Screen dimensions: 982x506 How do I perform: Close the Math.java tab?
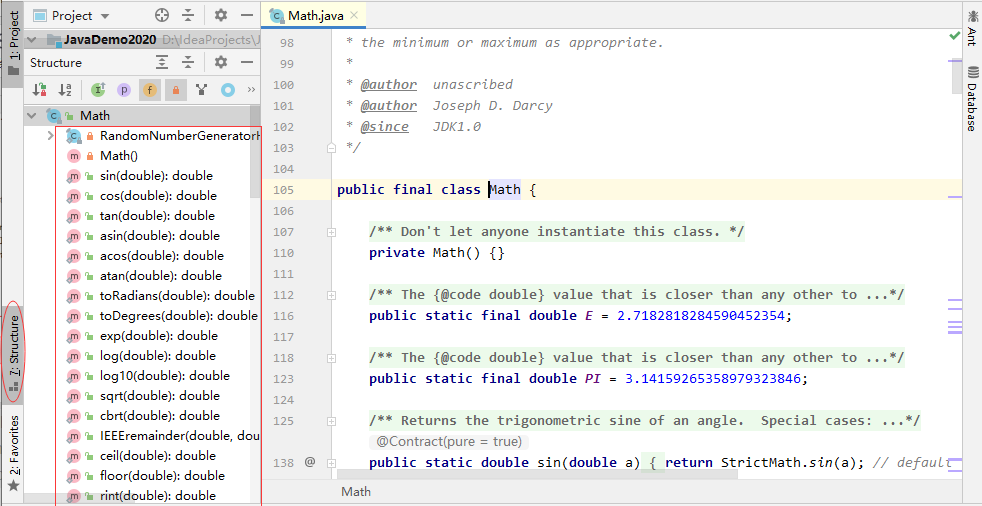coord(355,16)
